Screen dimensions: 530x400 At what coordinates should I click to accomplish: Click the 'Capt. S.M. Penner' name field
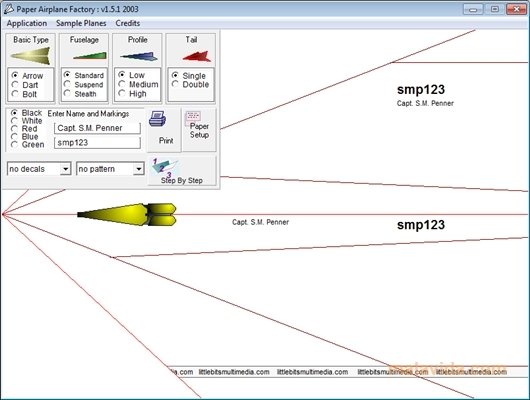(97, 128)
